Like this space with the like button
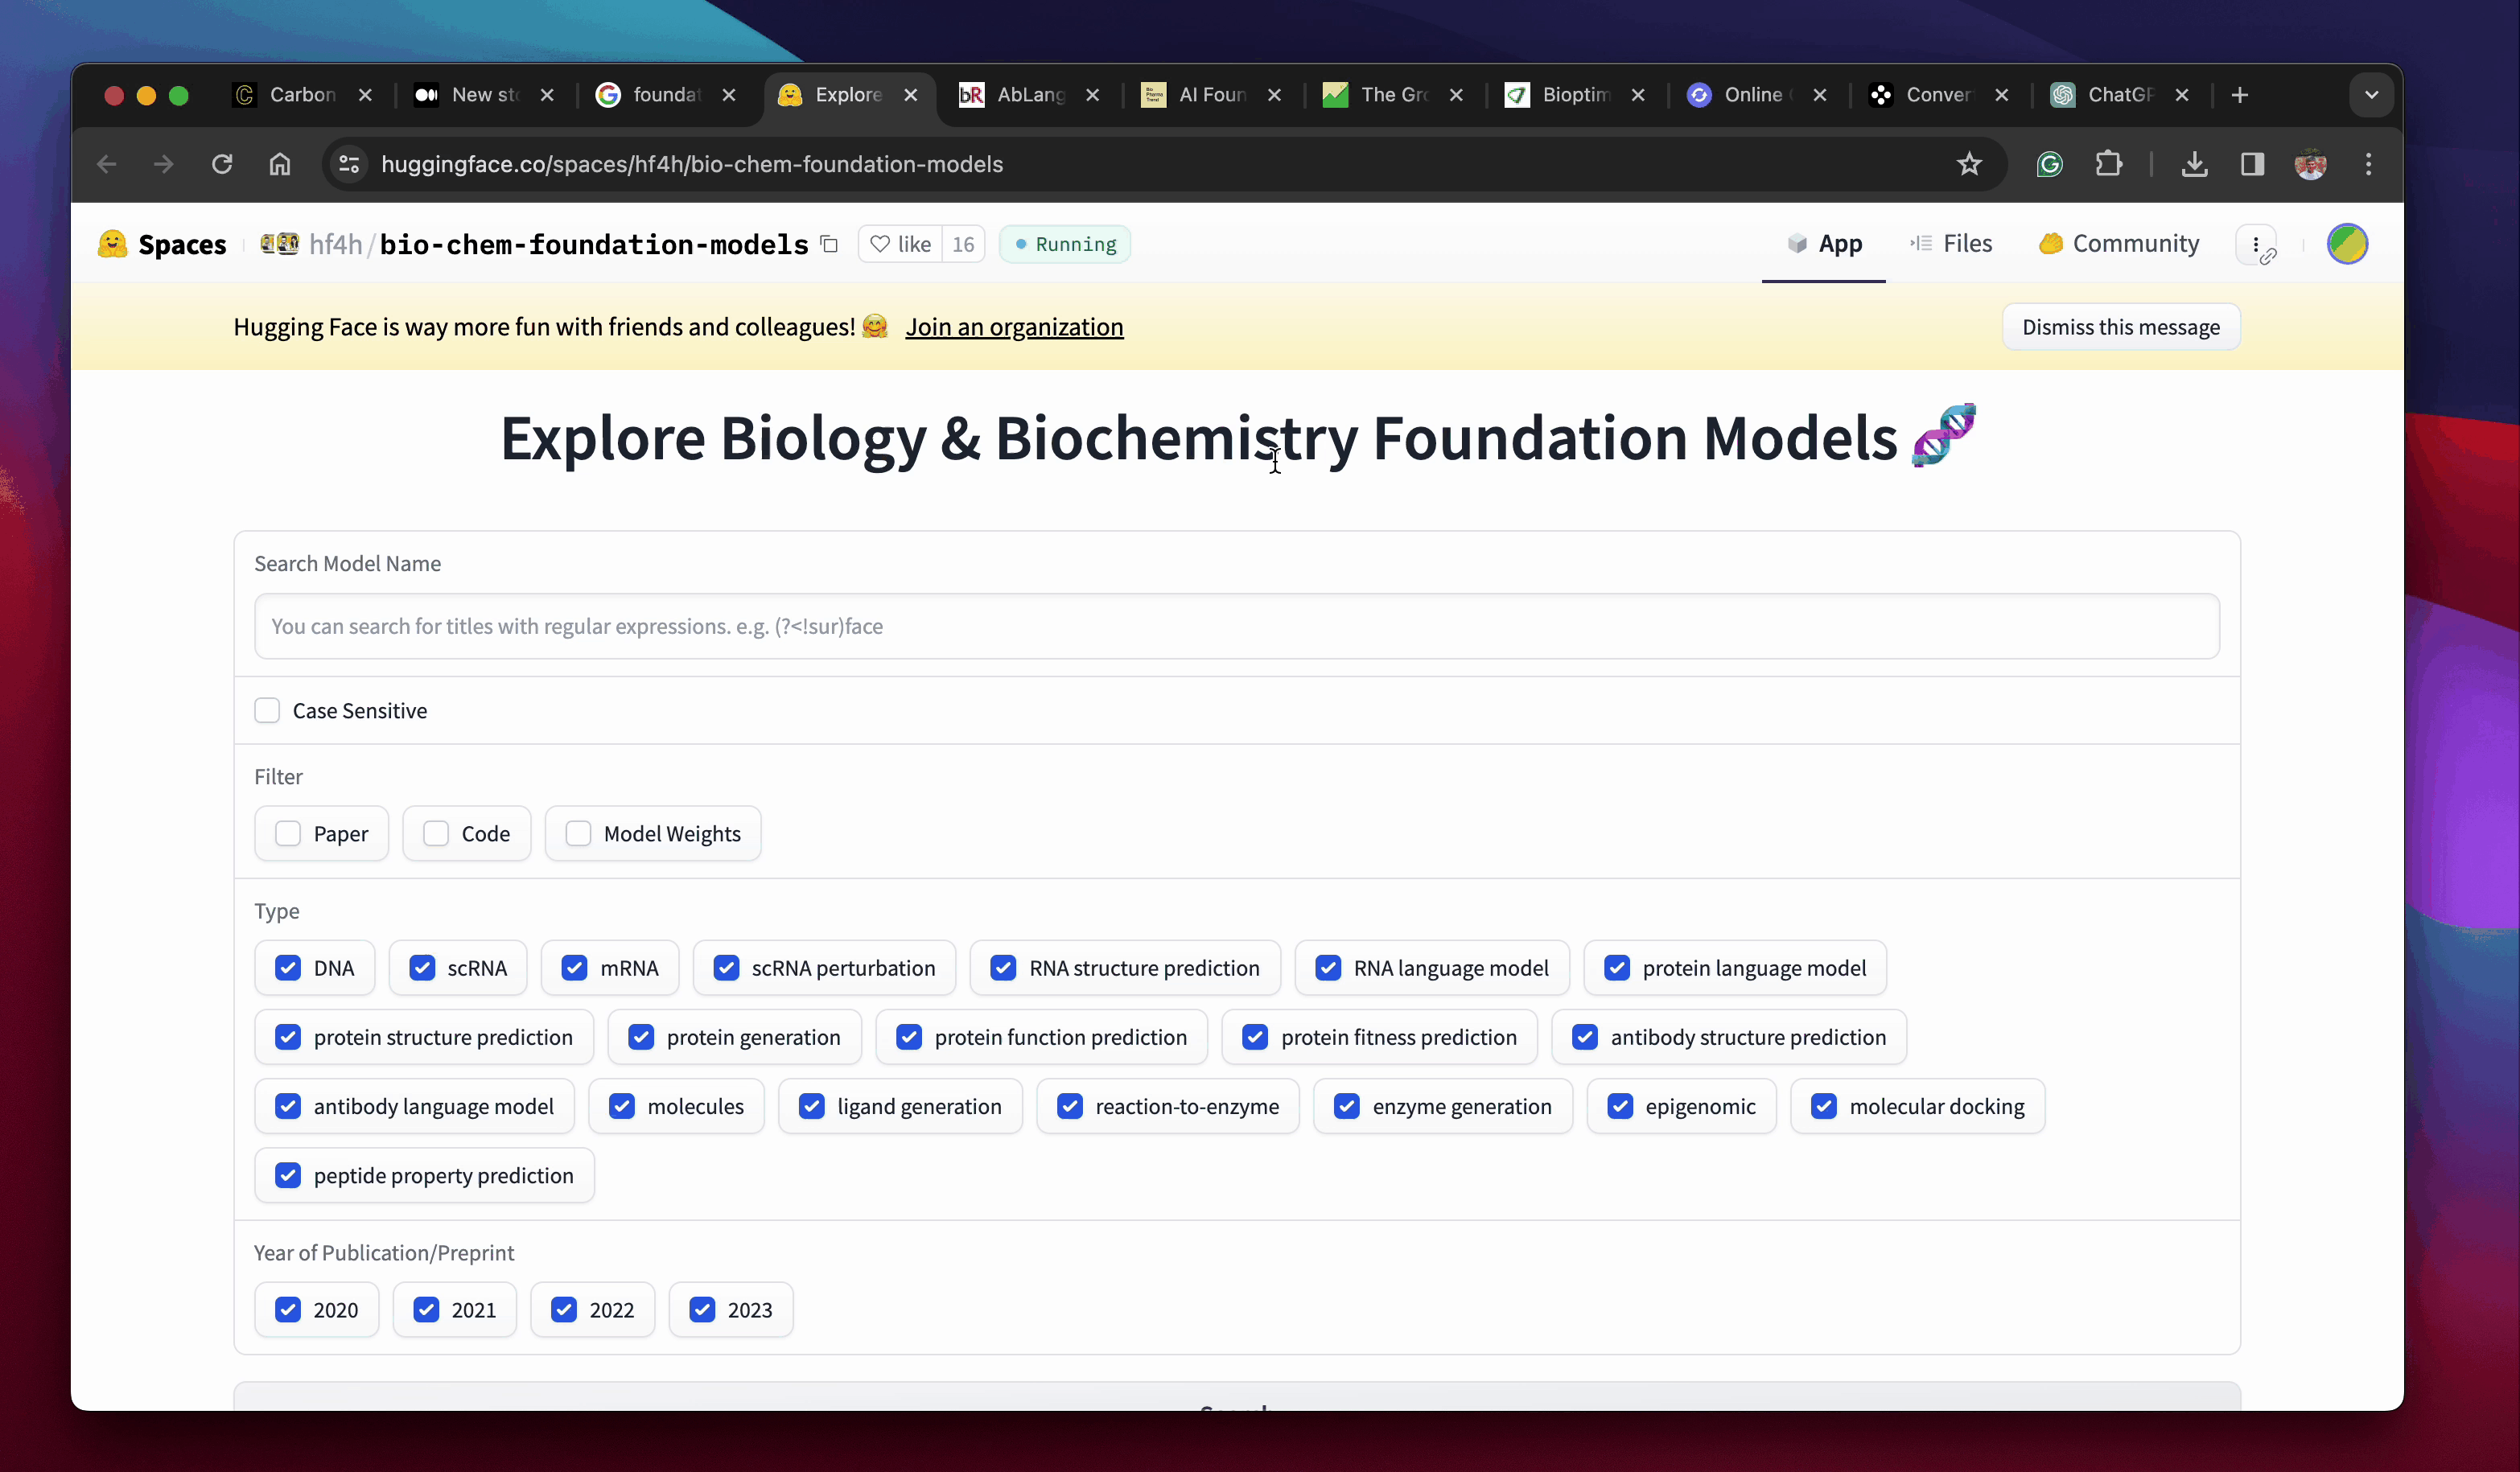This screenshot has height=1472, width=2520. pos(900,244)
